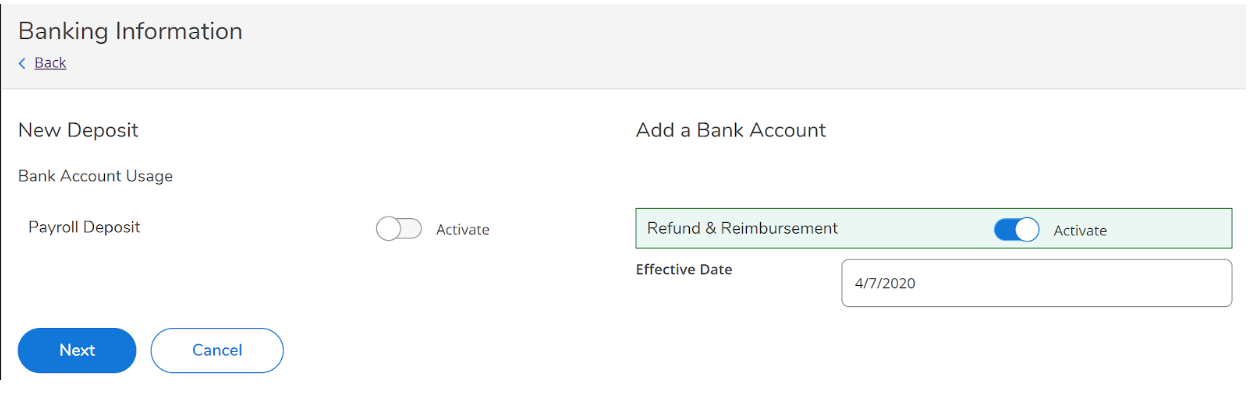The image size is (1254, 394).
Task: Click Activate label beside Refund & Reimbursement
Action: pyautogui.click(x=1080, y=230)
